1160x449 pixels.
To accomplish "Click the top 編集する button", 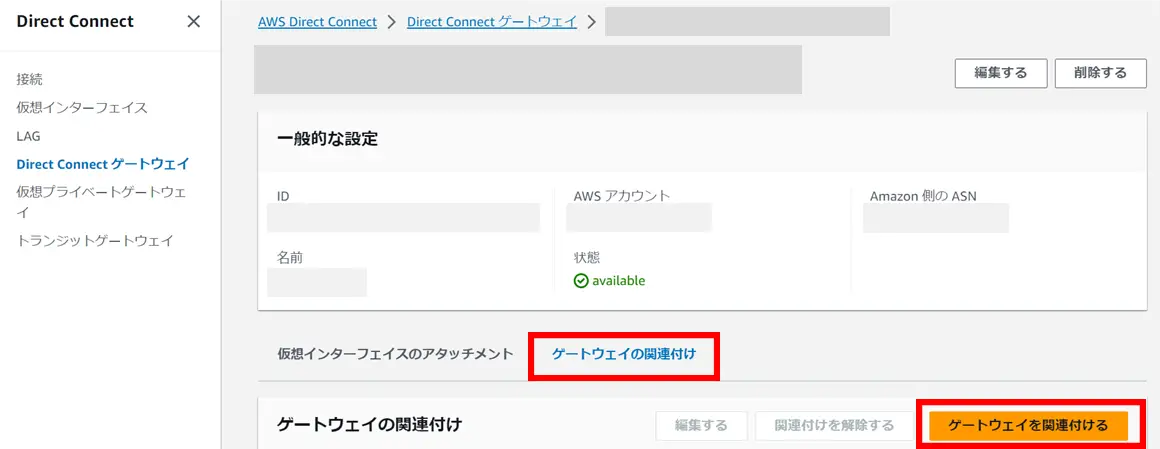I will click(1001, 73).
